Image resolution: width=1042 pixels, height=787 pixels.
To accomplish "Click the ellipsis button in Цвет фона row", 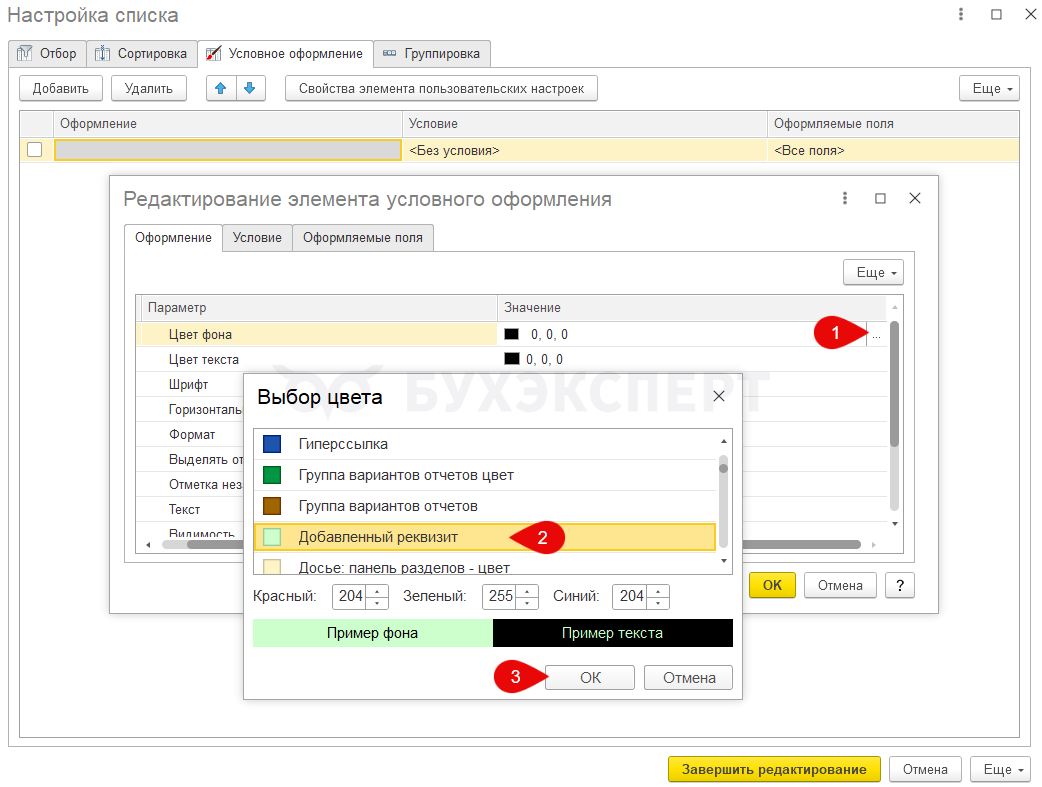I will click(876, 336).
